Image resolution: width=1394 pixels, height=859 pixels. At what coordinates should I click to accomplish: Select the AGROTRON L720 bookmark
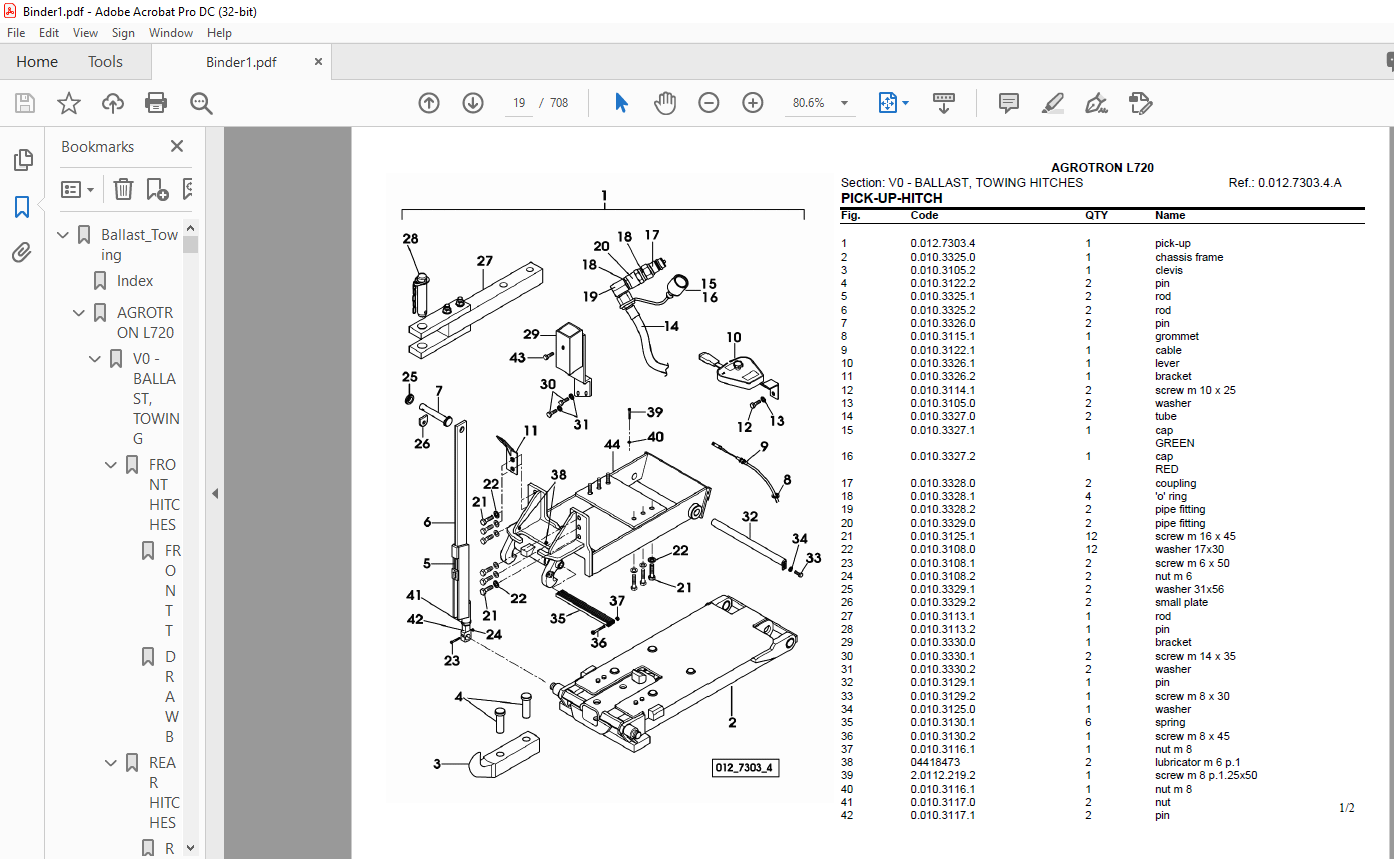click(145, 323)
